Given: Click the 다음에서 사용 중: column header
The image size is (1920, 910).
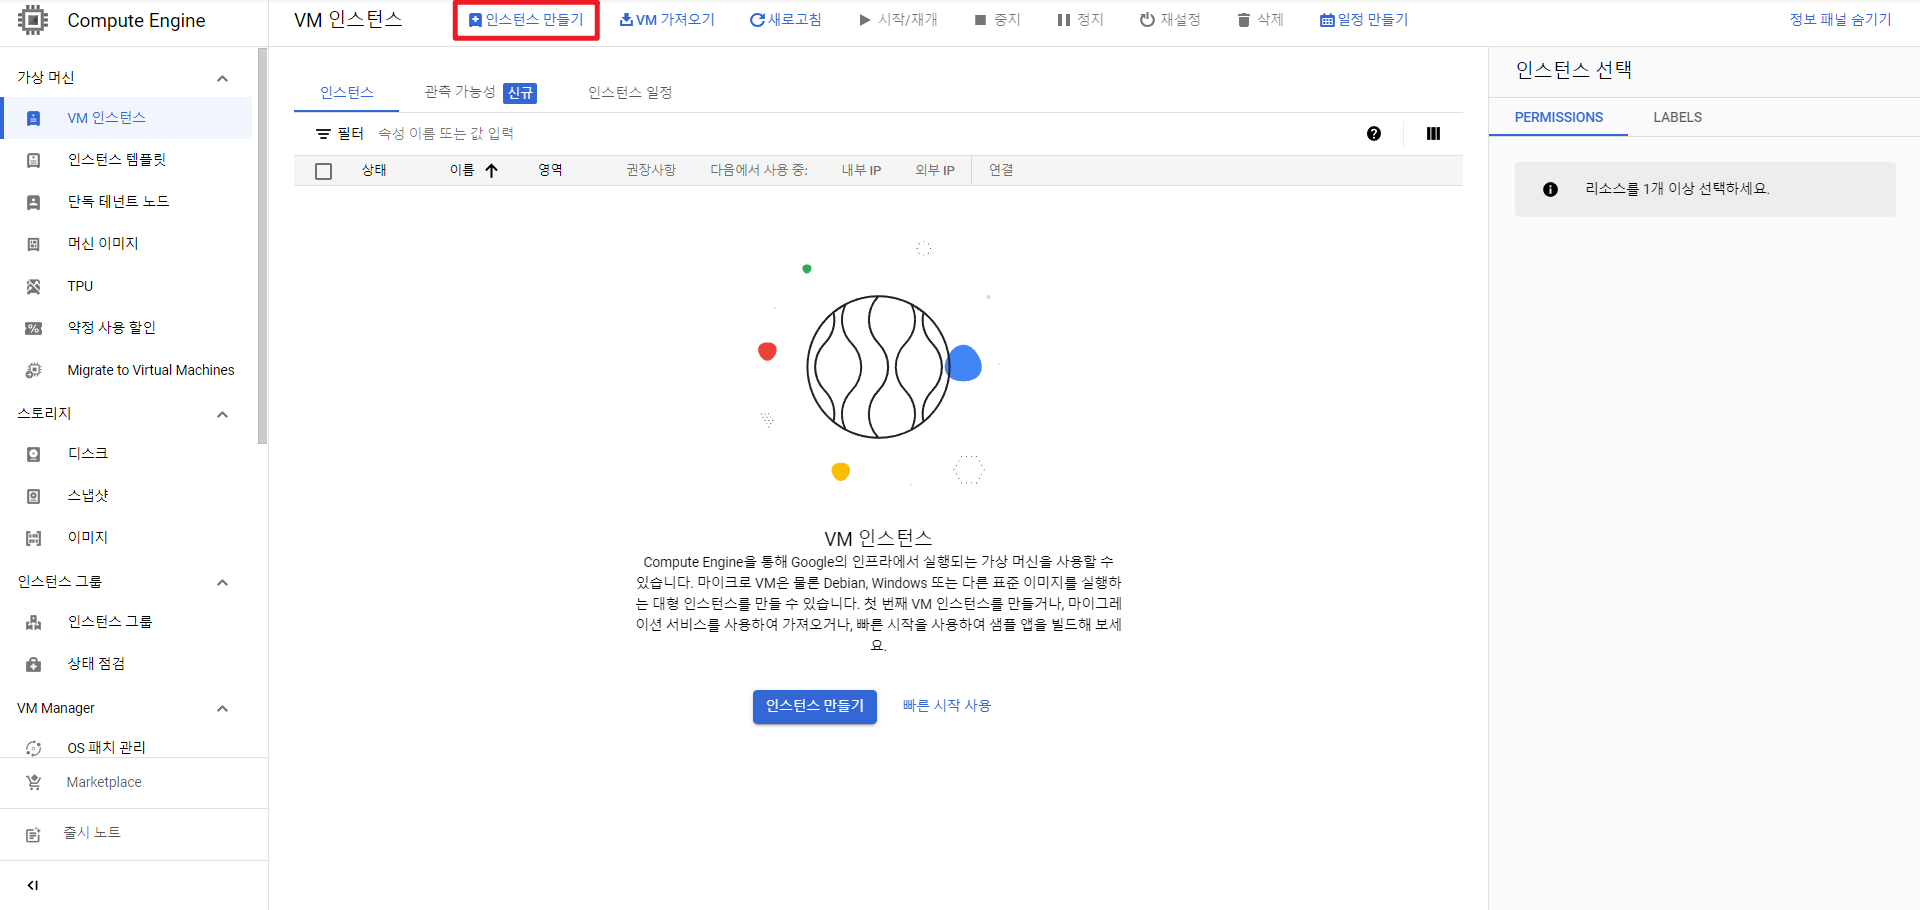Looking at the screenshot, I should (x=759, y=171).
